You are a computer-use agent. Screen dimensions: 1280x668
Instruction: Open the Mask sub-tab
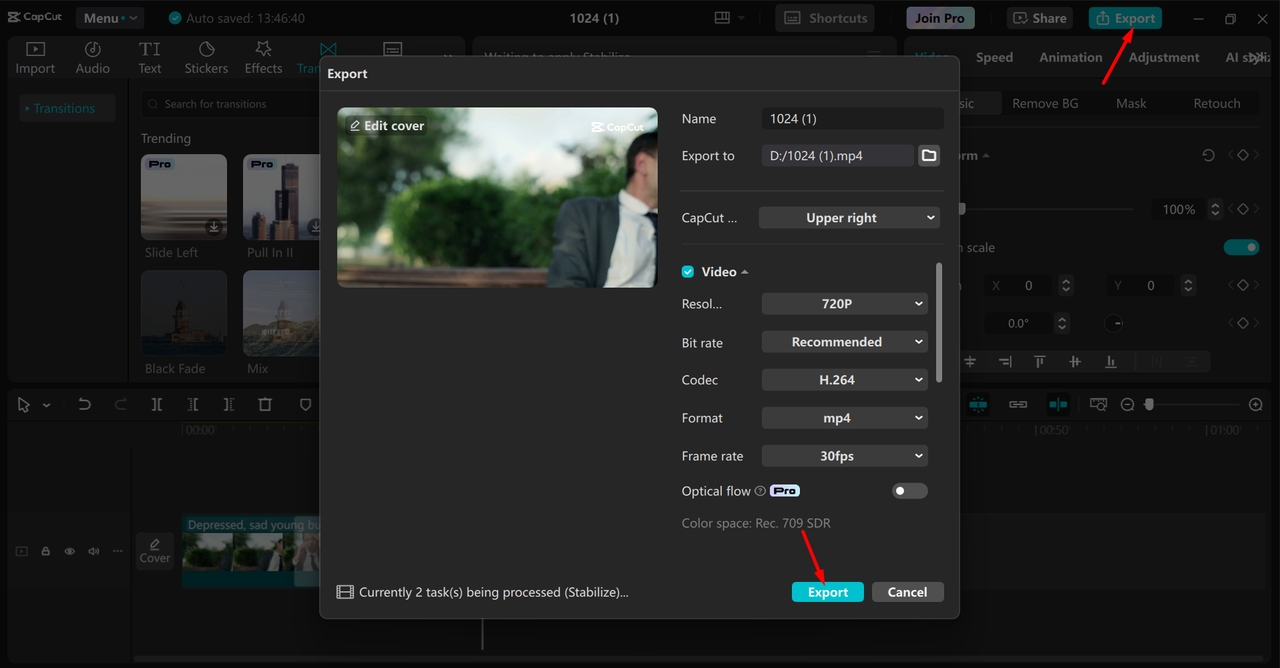coord(1131,103)
